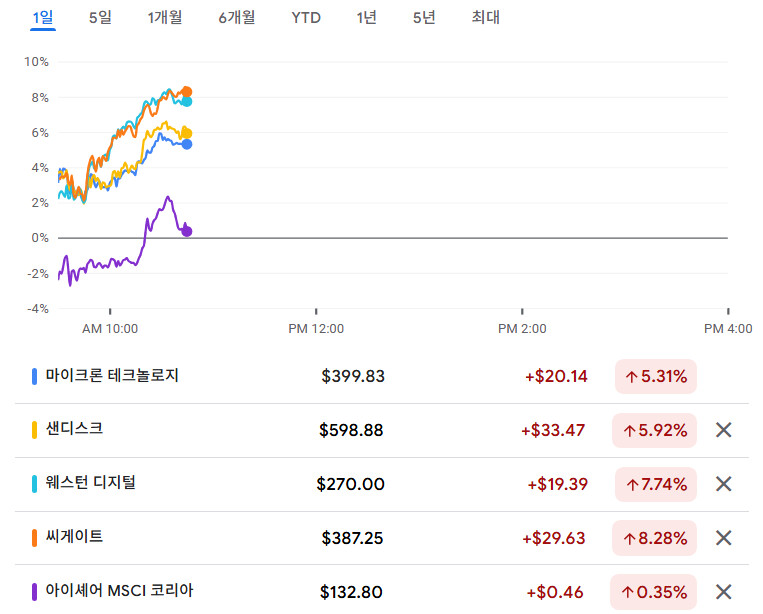Click the orange endpoint dot on the chart
Viewport: 763px width, 614px height.
(186, 92)
